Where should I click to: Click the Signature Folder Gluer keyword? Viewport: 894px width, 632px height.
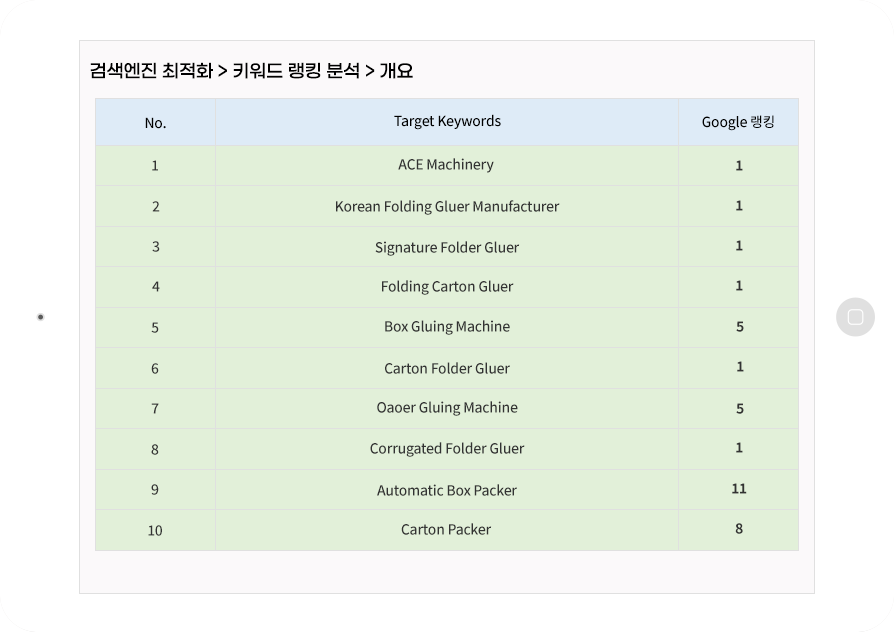coord(447,248)
